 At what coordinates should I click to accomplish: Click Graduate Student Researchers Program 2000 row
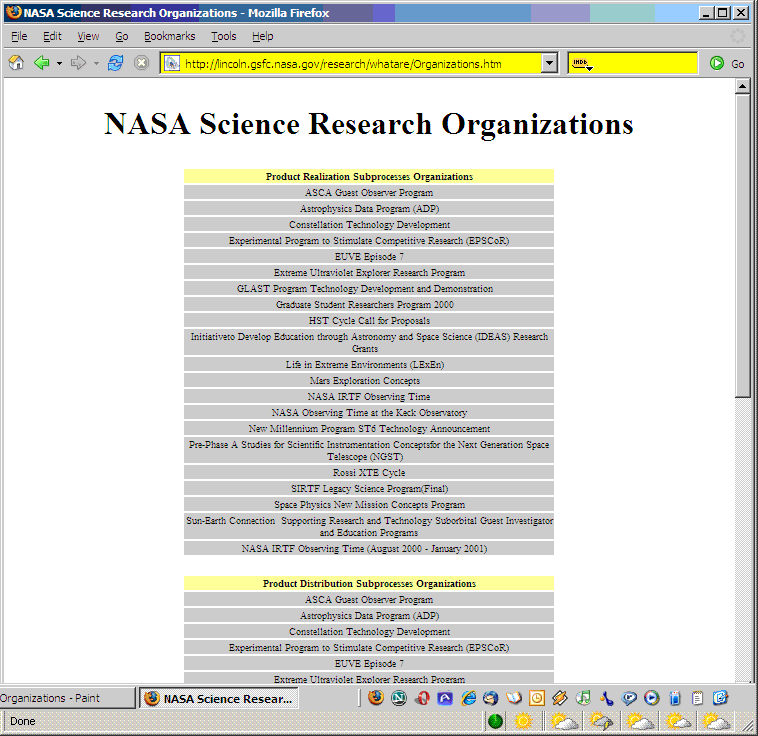tap(369, 305)
